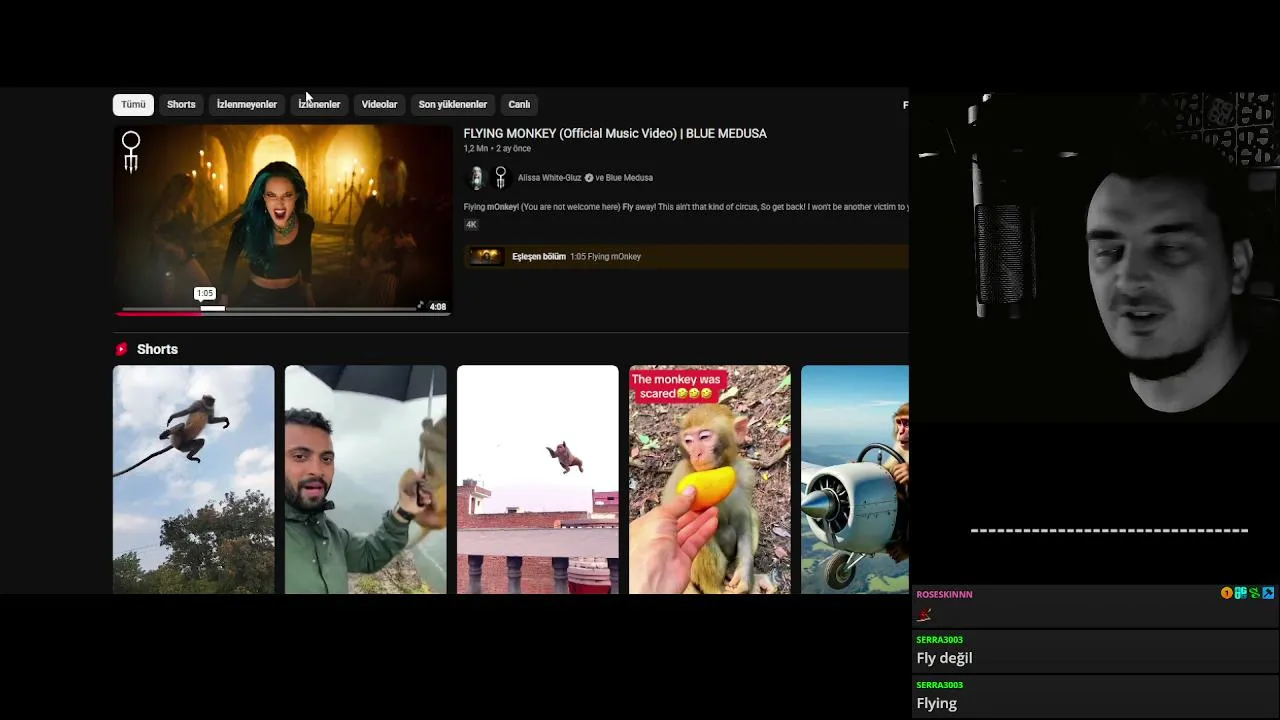This screenshot has height=720, width=1280.
Task: Click the 1:05 timestamp marker on the preview
Action: [204, 294]
